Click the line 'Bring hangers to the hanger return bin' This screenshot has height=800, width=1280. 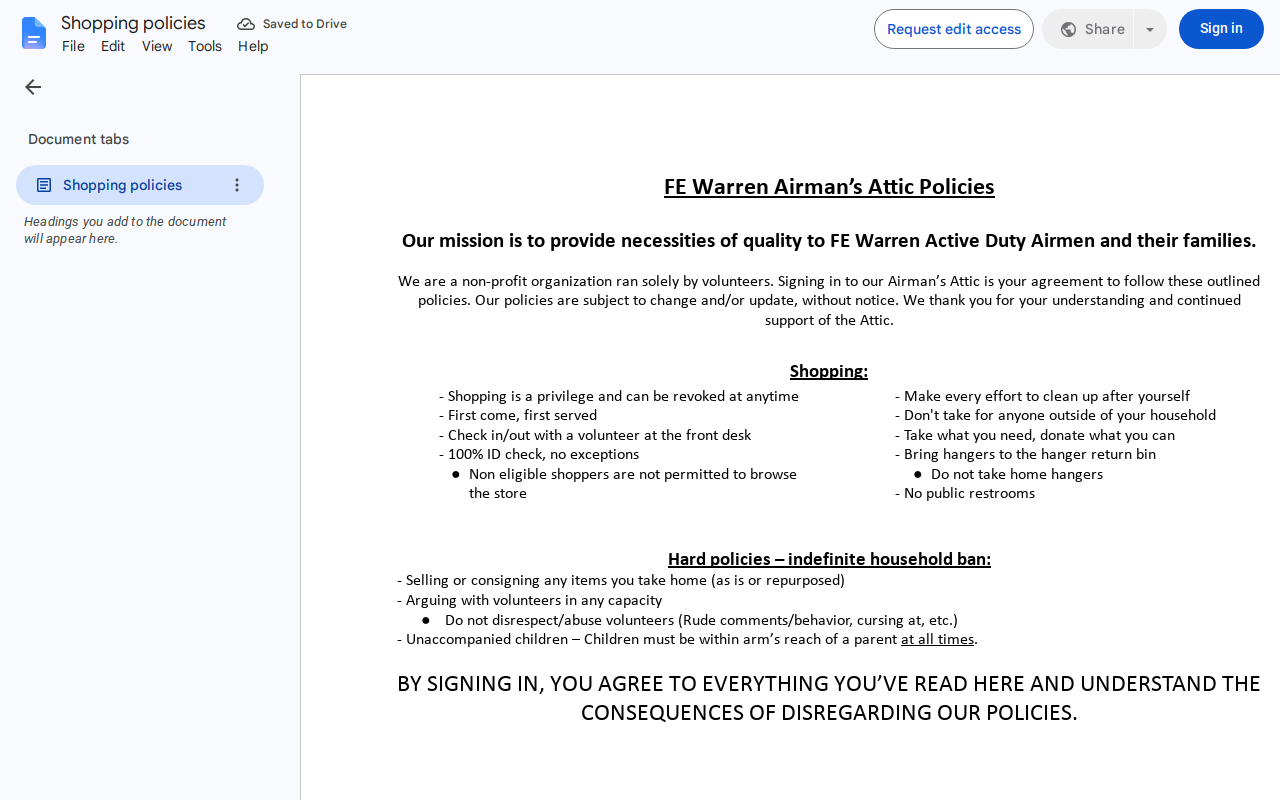tap(1025, 454)
